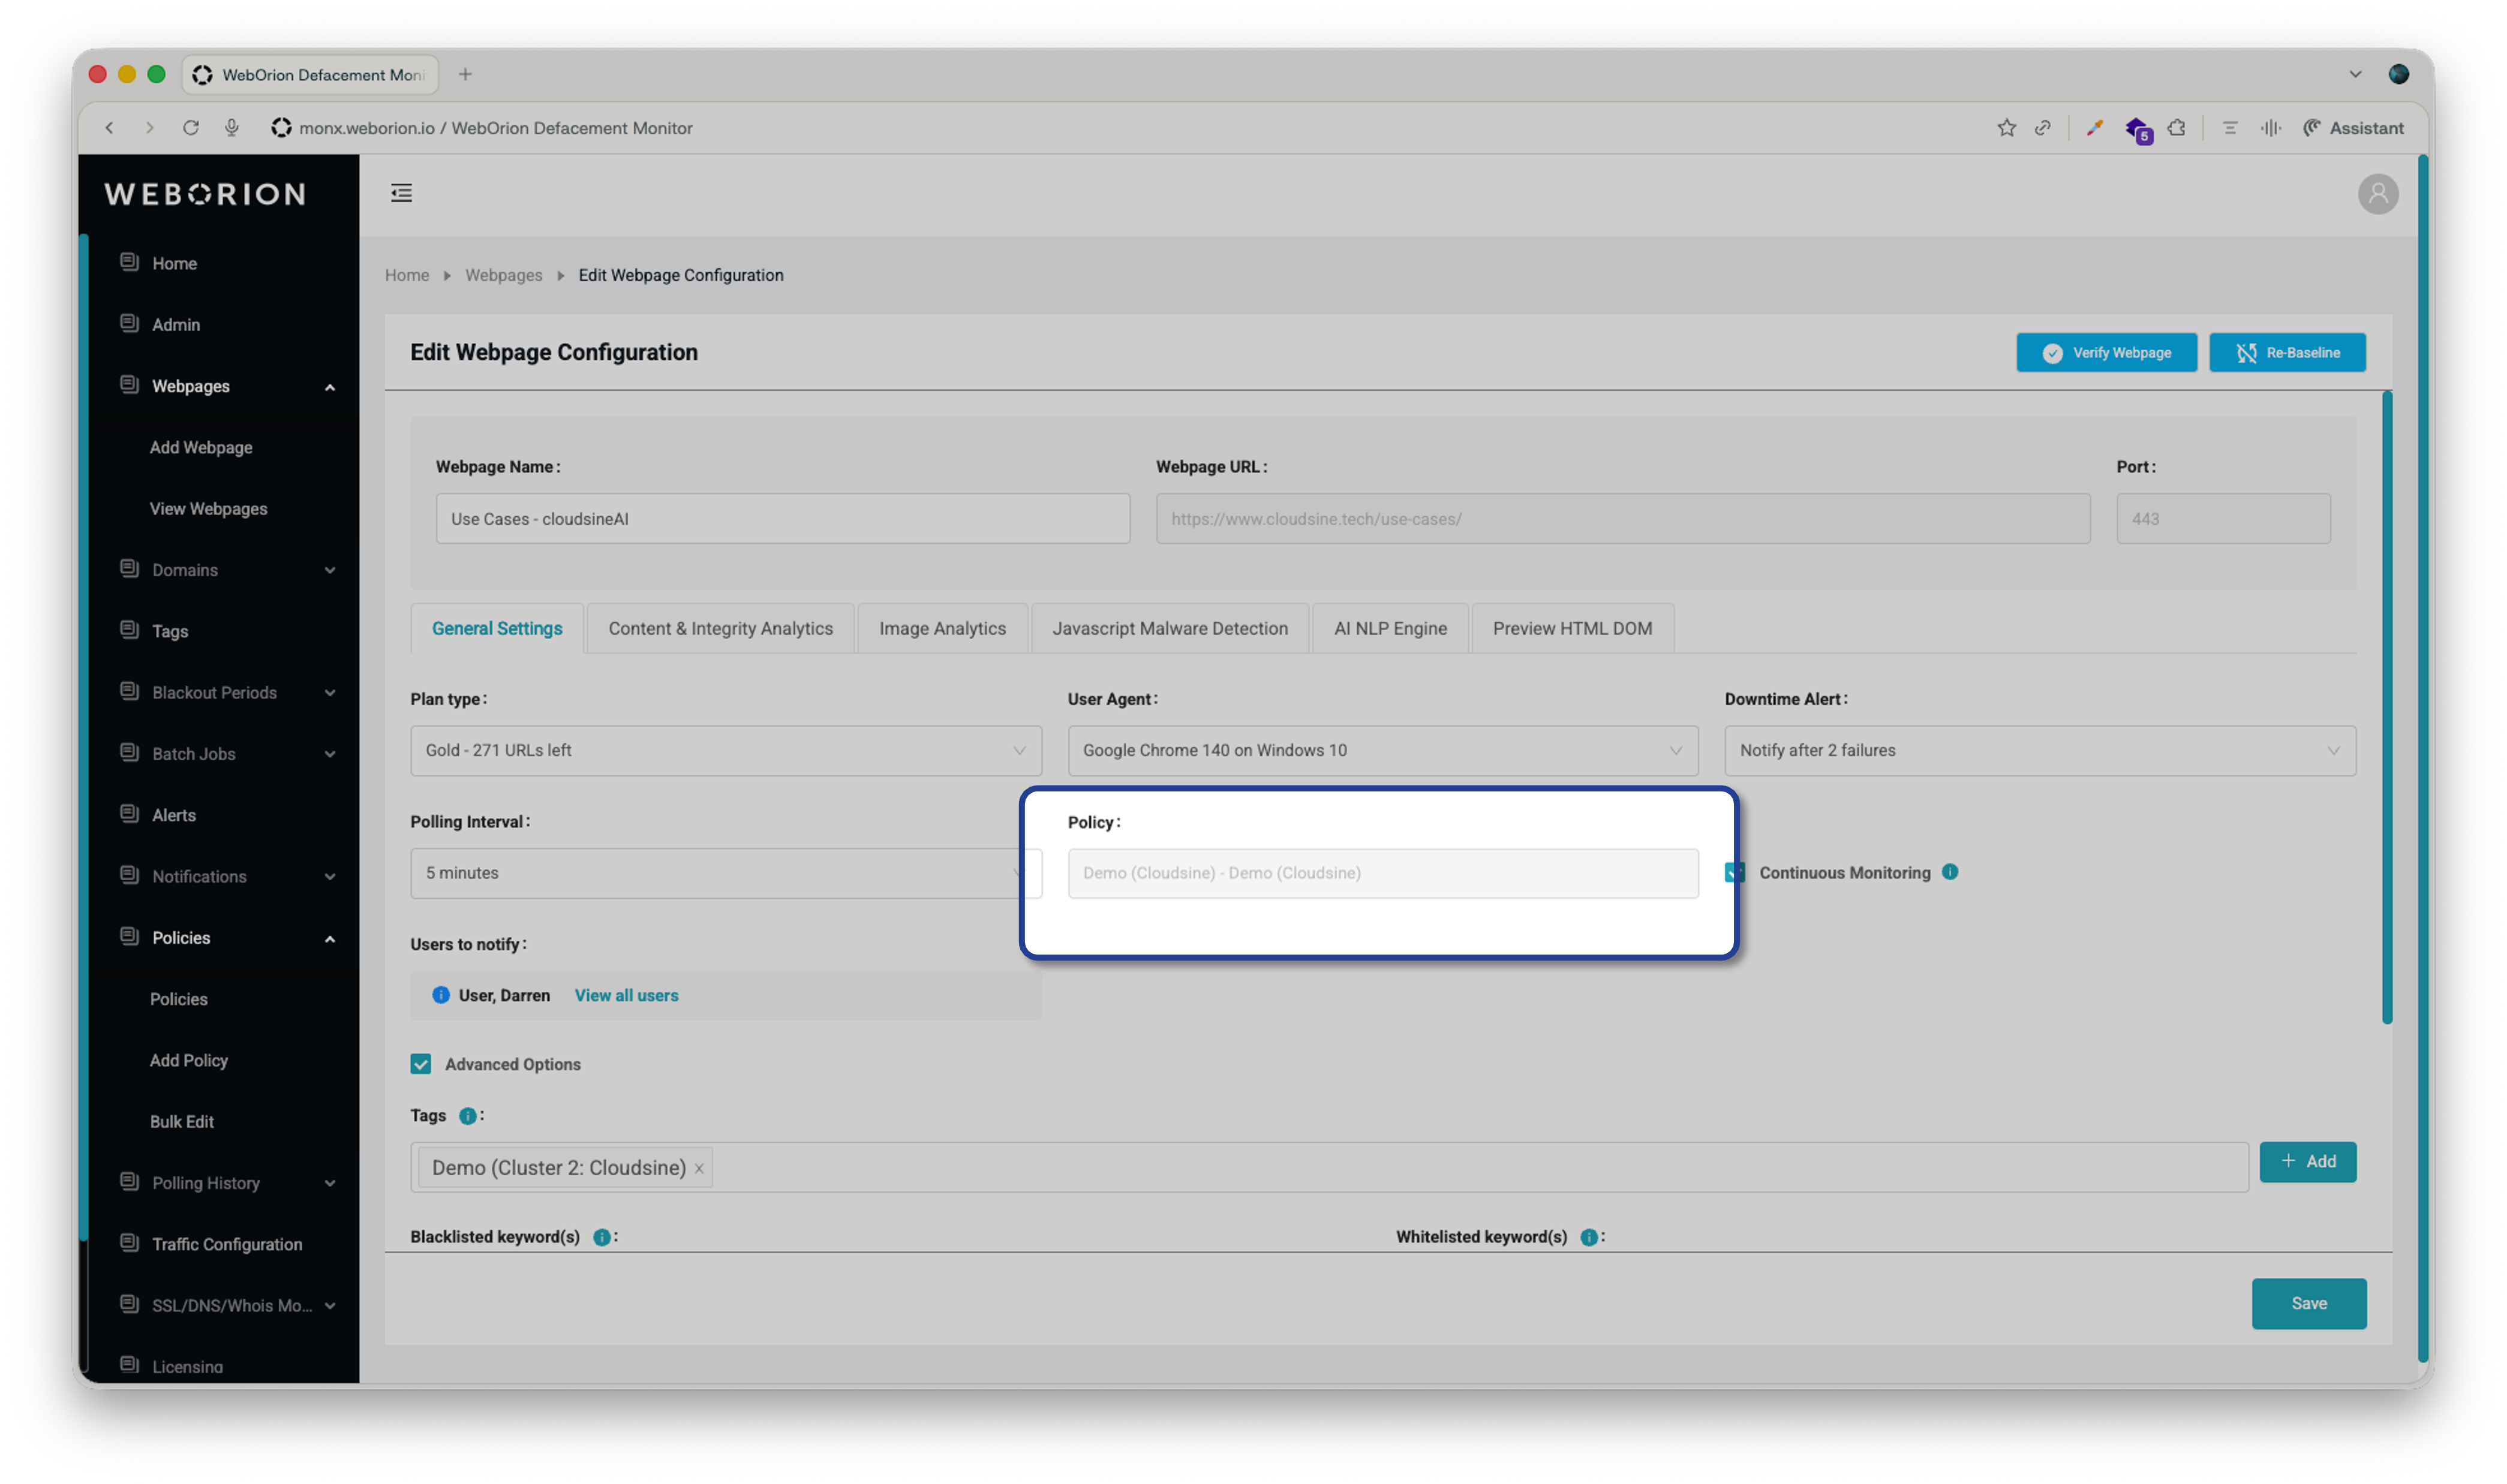Click the Continuous Monitoring info icon

(1950, 872)
